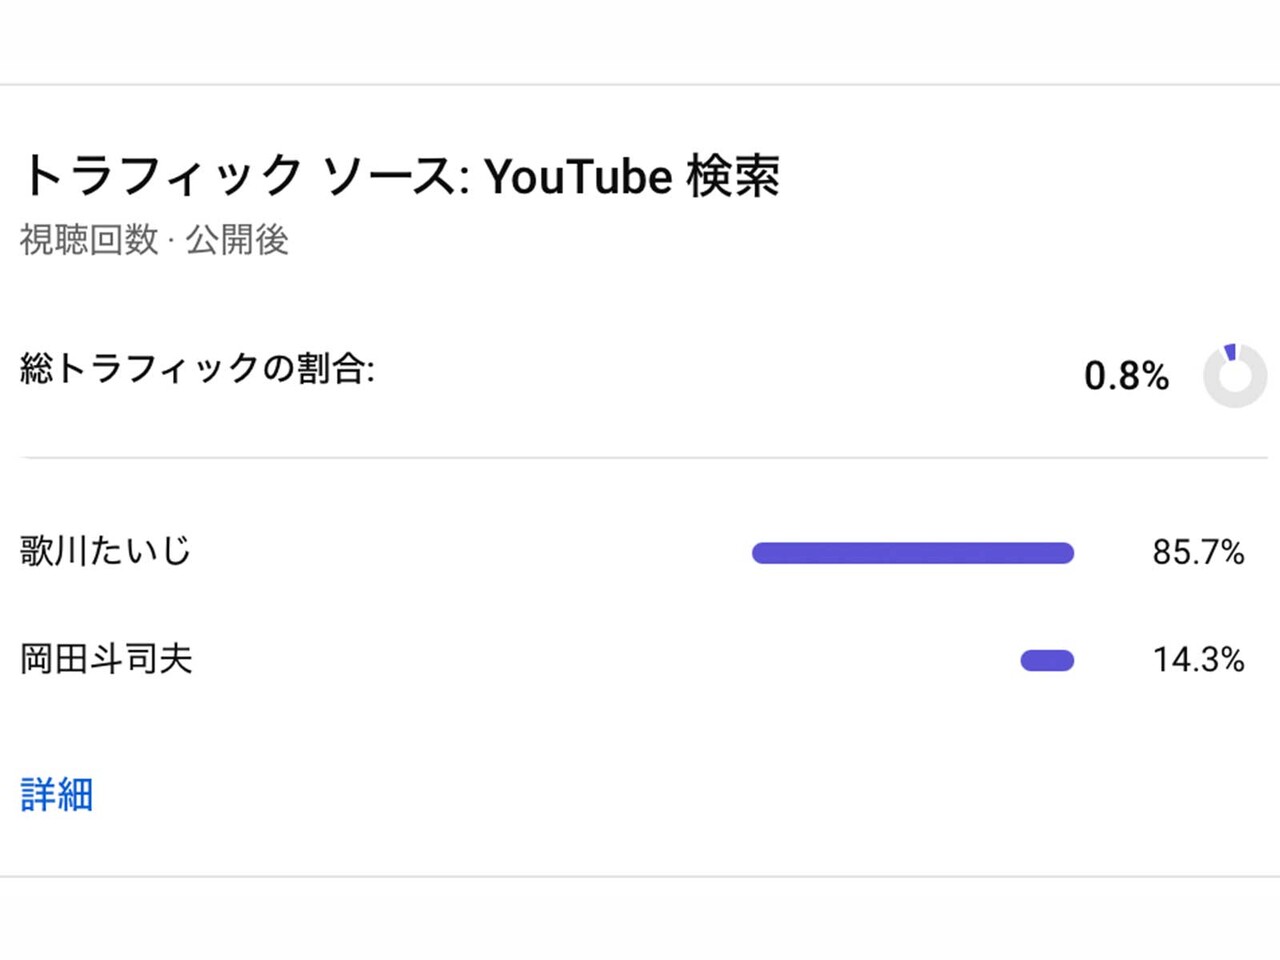Click the long purple bar for 歌川たいじ
This screenshot has width=1280, height=960.
912,553
